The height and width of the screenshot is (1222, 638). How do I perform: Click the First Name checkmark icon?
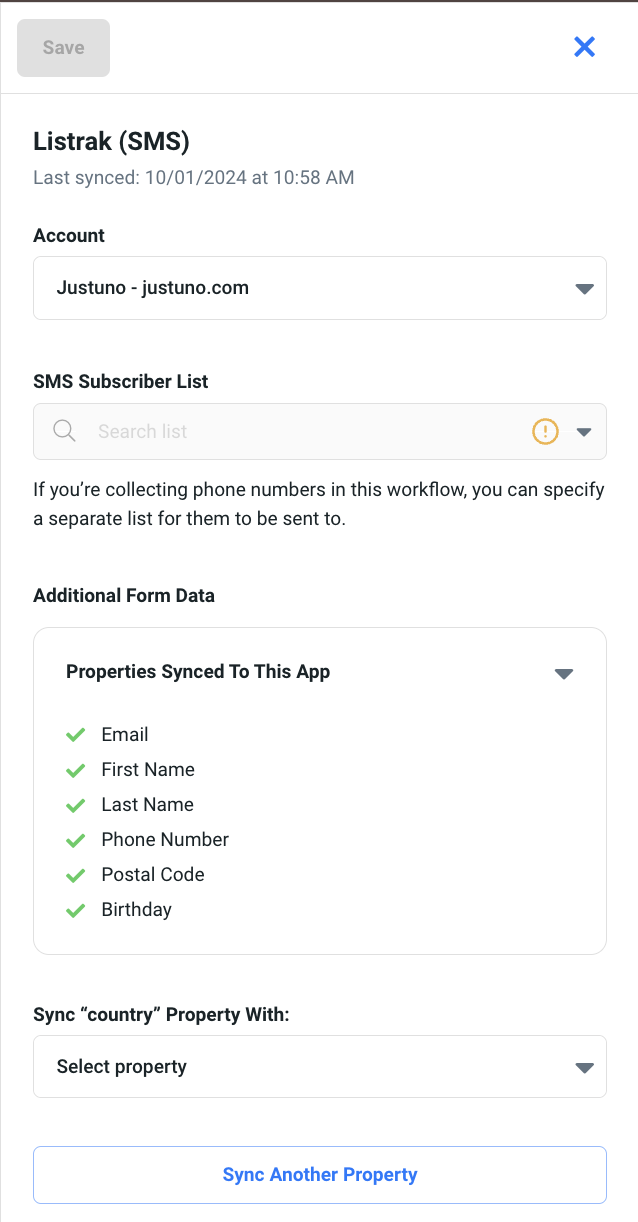coord(75,770)
